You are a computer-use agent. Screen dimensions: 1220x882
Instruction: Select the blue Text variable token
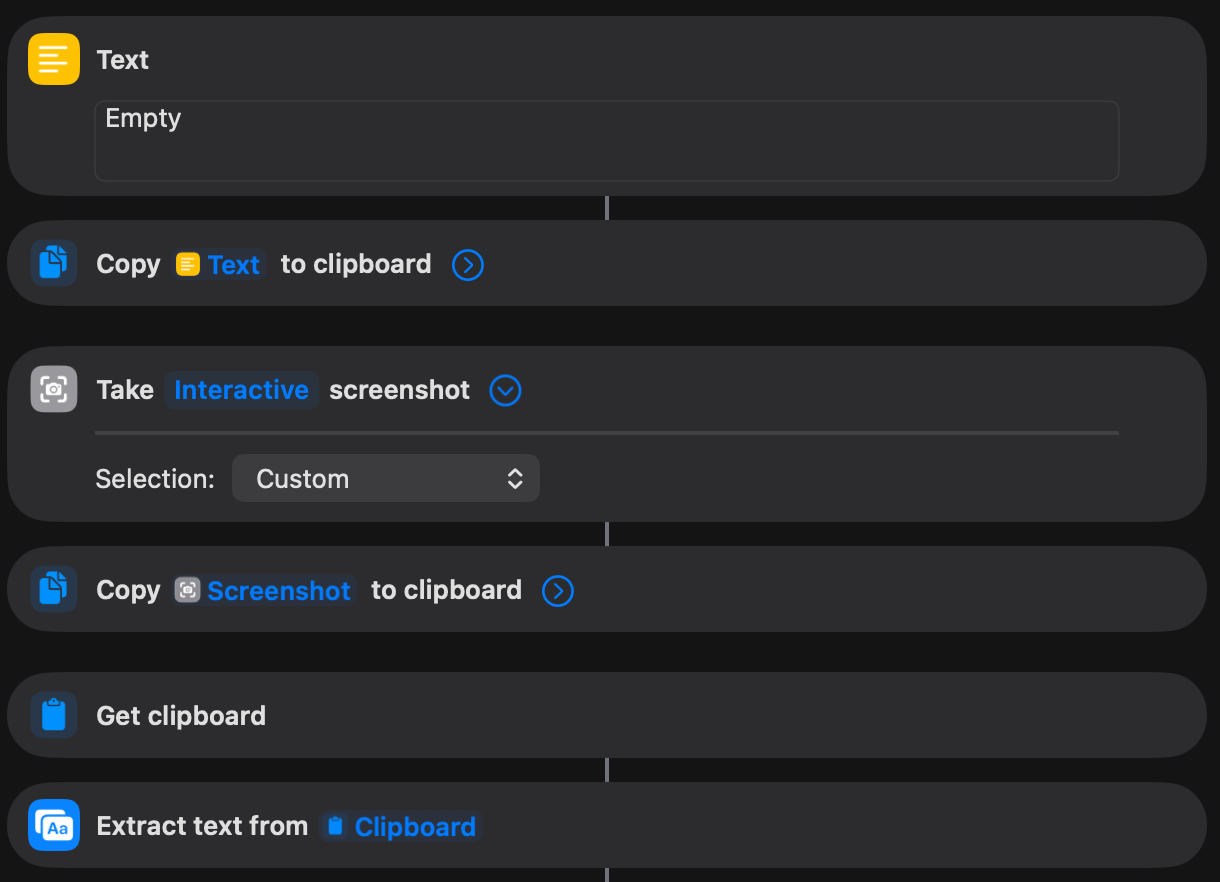233,265
